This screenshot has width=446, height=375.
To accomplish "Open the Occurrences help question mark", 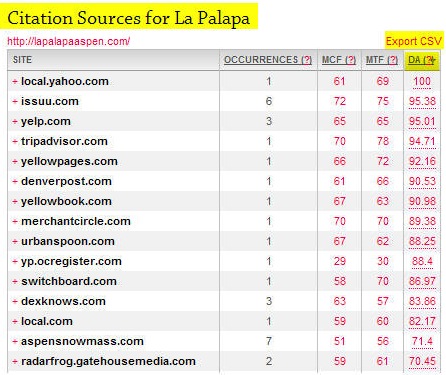I will click(x=306, y=60).
